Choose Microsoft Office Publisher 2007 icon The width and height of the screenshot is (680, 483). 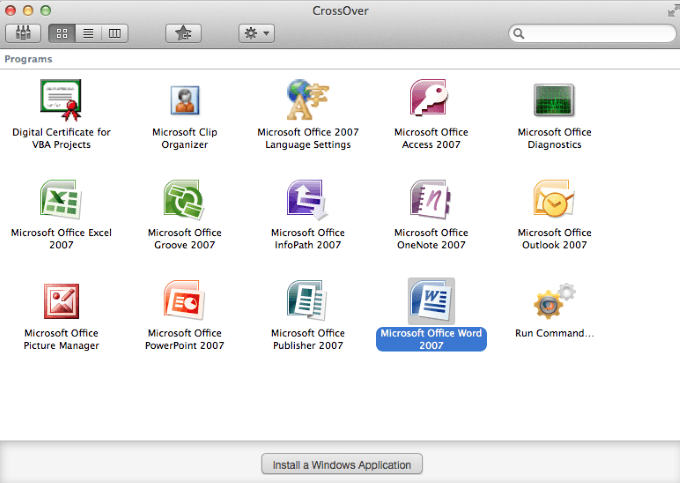point(307,300)
